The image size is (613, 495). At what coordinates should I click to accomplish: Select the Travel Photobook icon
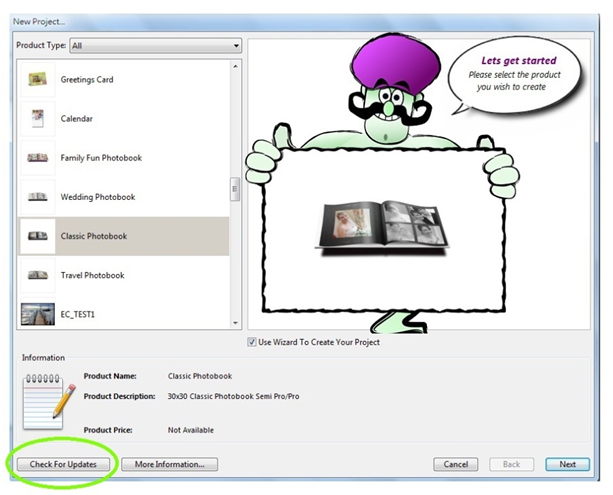point(38,275)
